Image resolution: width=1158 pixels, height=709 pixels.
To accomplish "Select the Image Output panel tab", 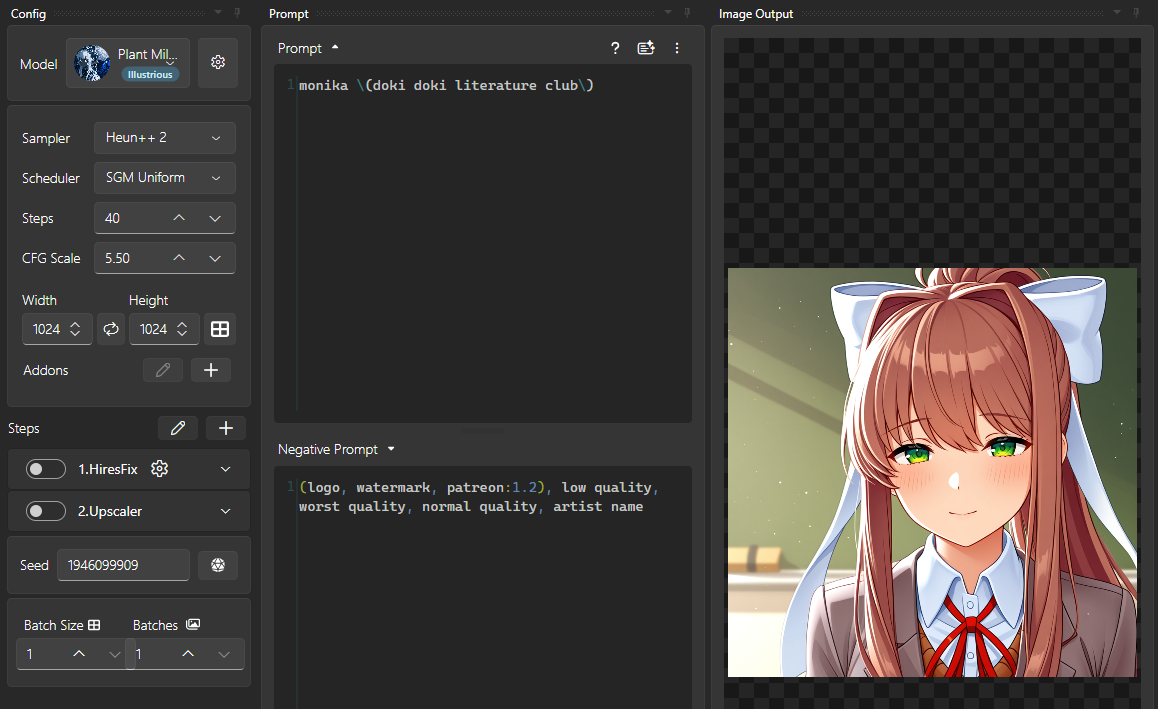I will pos(756,13).
